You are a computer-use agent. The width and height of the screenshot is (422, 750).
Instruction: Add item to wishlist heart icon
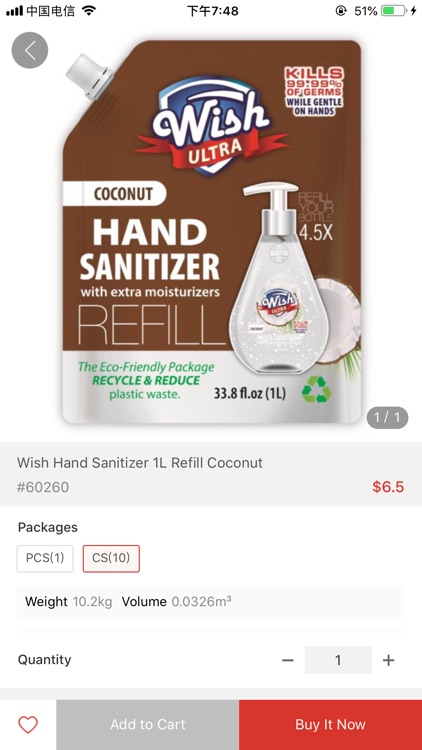coord(28,725)
